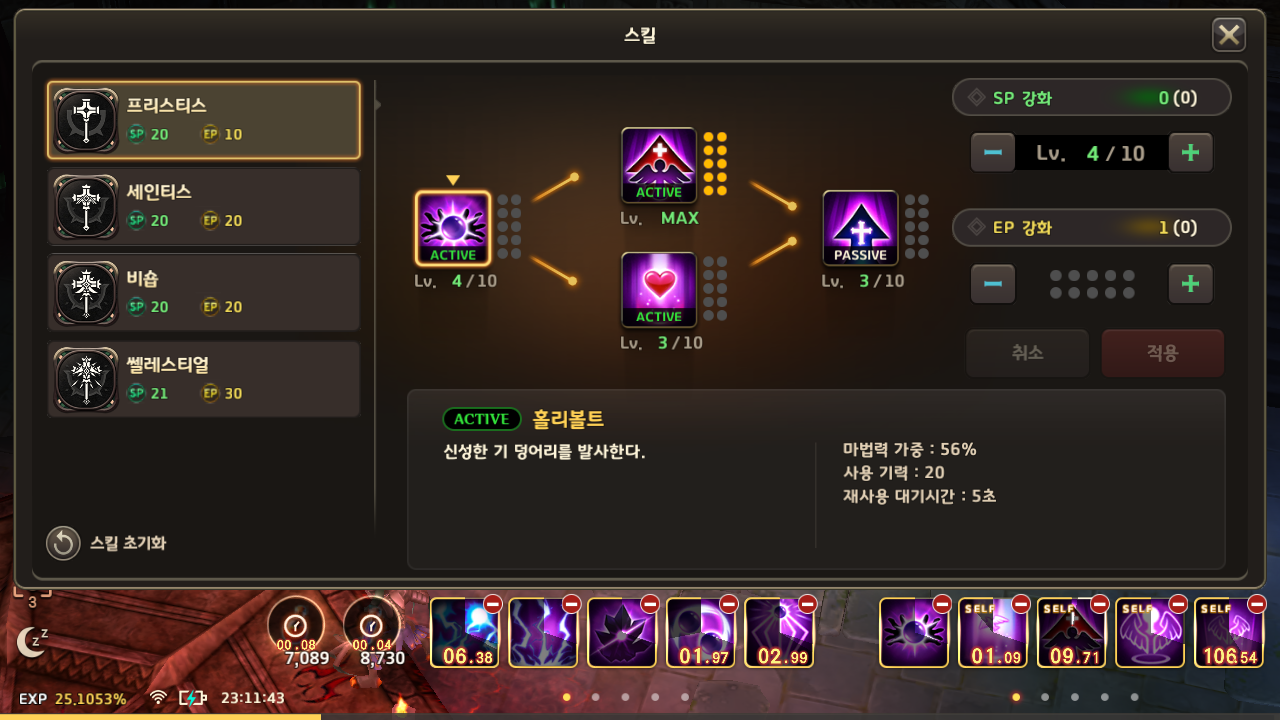1280x720 pixels.
Task: Select the MAX level winged cross skill icon
Action: (659, 165)
